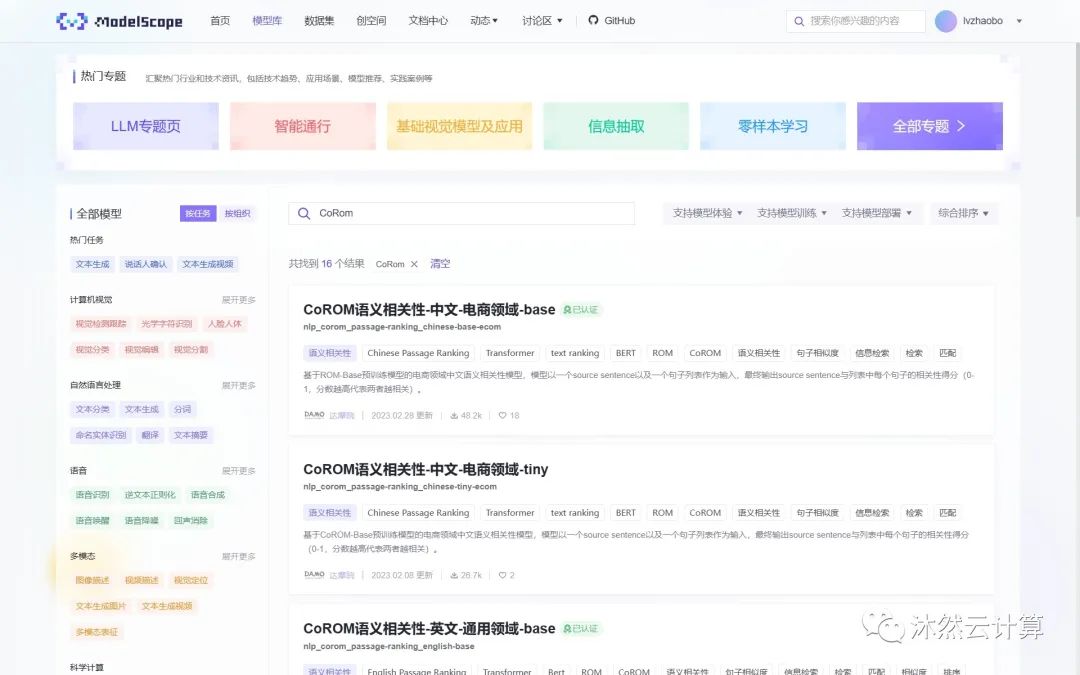Screen dimensions: 1080x675
Task: Click the model search field containing CoRom
Action: [461, 214]
